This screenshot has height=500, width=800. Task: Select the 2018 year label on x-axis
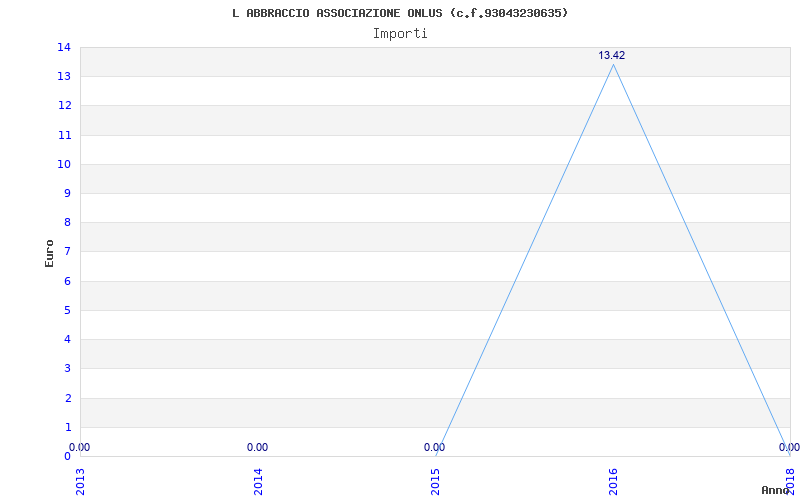pyautogui.click(x=791, y=480)
